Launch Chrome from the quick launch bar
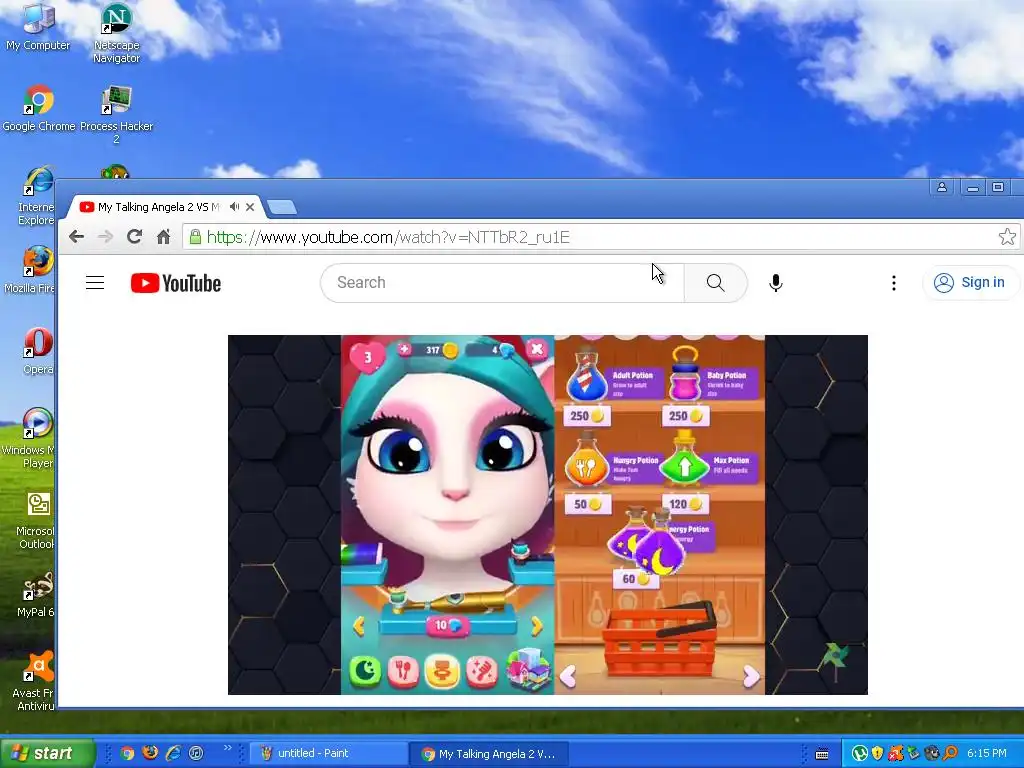The height and width of the screenshot is (768, 1024). pyautogui.click(x=127, y=753)
